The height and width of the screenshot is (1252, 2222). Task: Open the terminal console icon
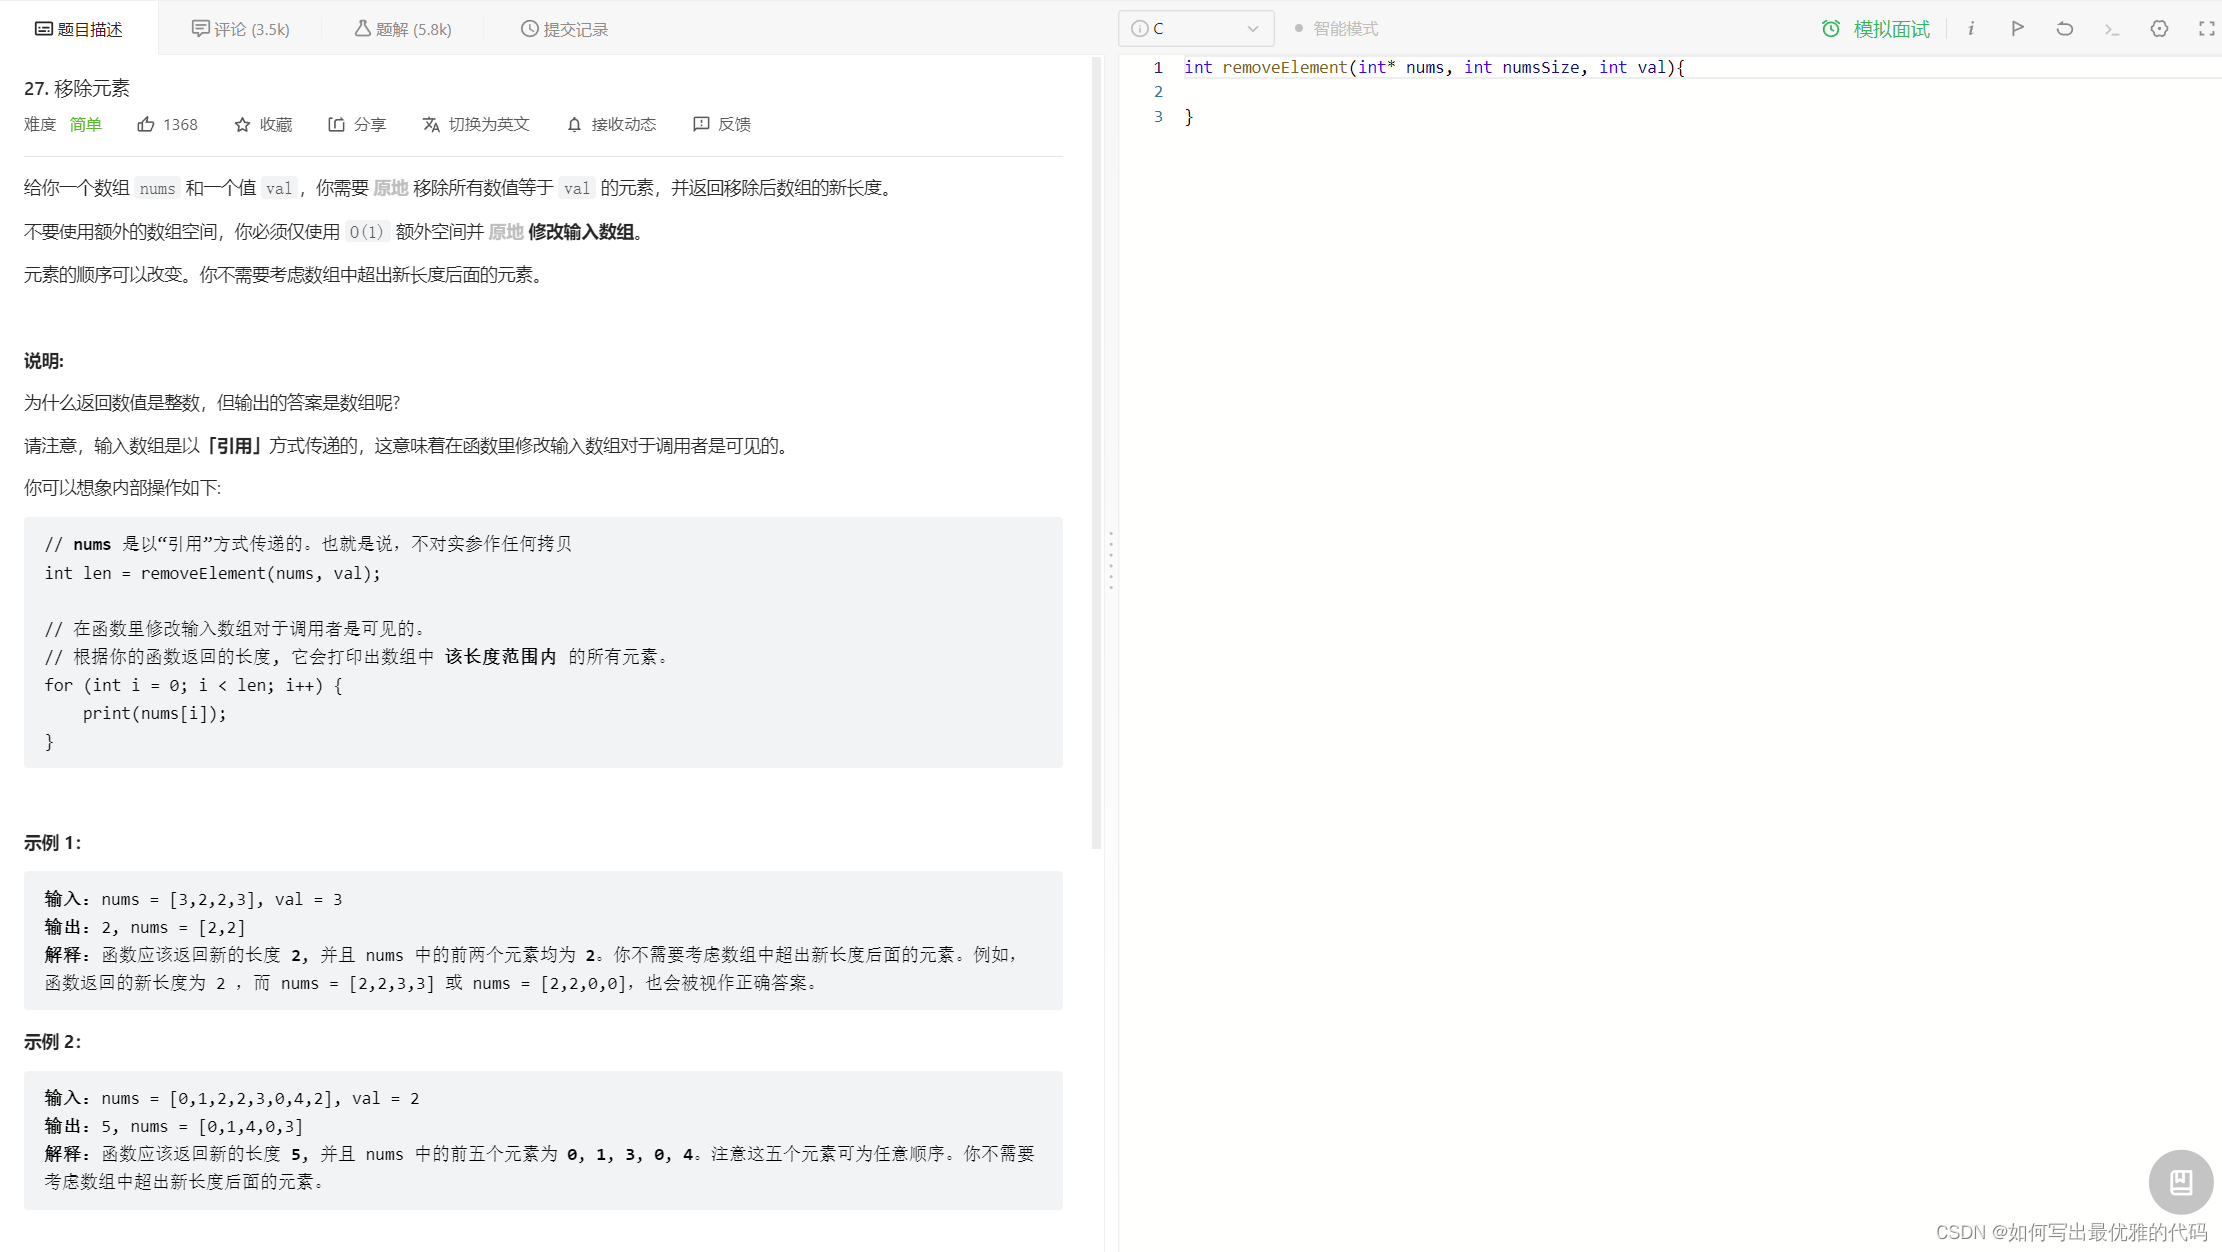[x=2112, y=29]
